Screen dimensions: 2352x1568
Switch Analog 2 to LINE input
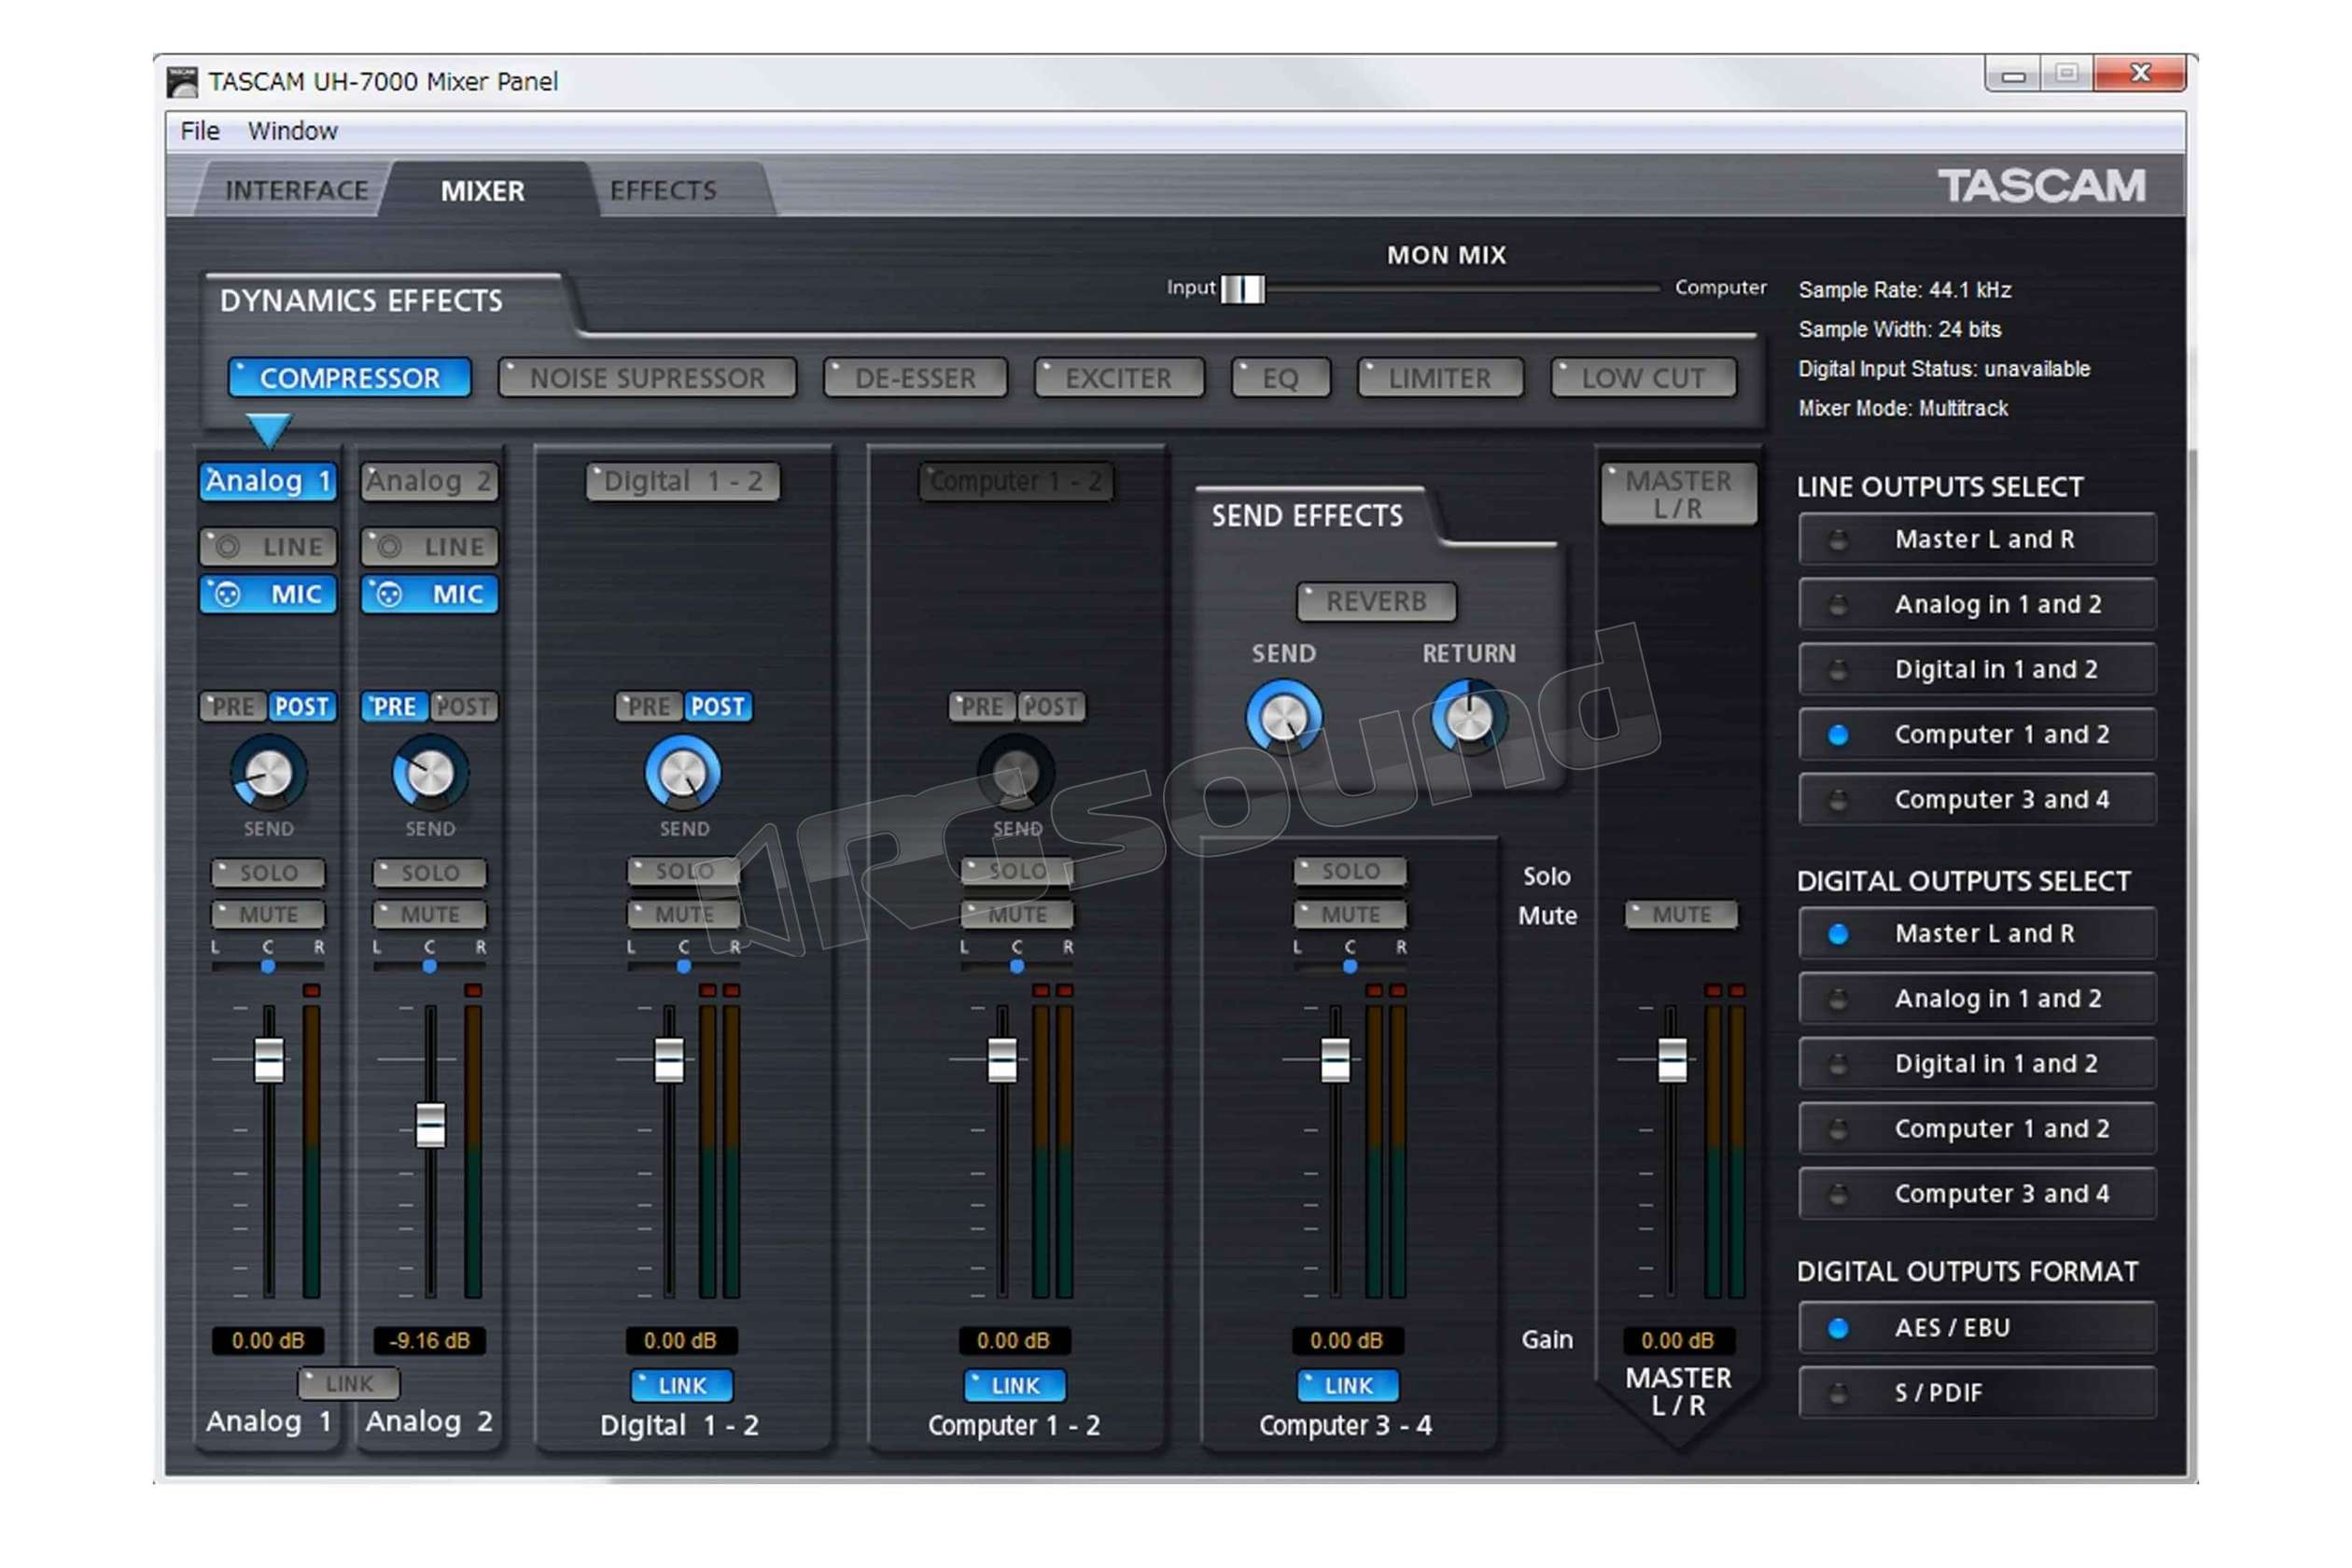pyautogui.click(x=430, y=547)
